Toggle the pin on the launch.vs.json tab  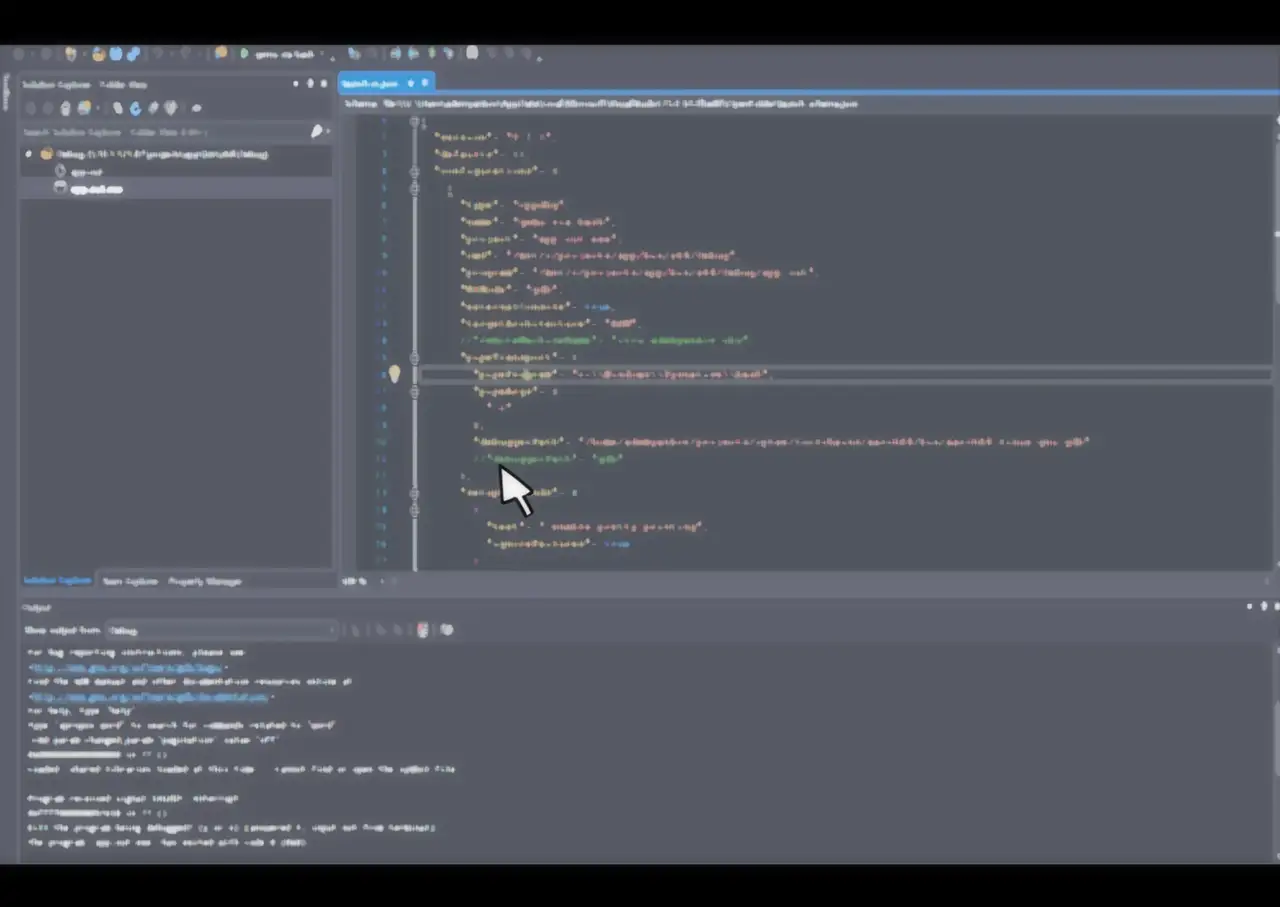[x=410, y=83]
